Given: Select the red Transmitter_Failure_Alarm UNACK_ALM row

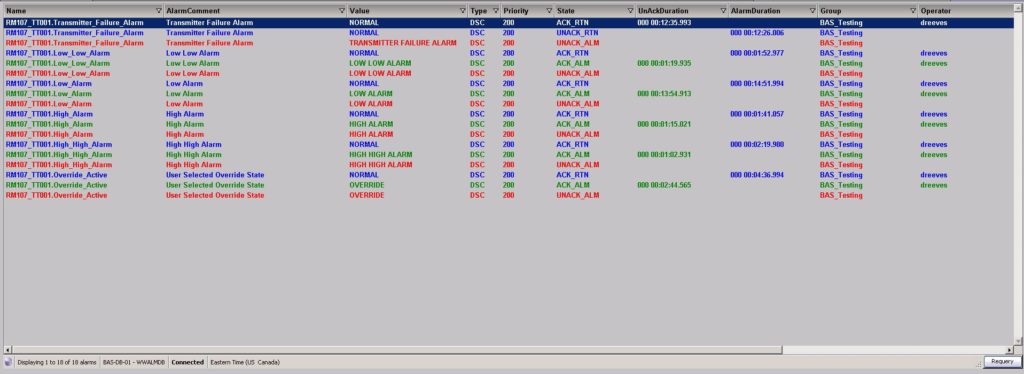Looking at the screenshot, I should (x=509, y=43).
